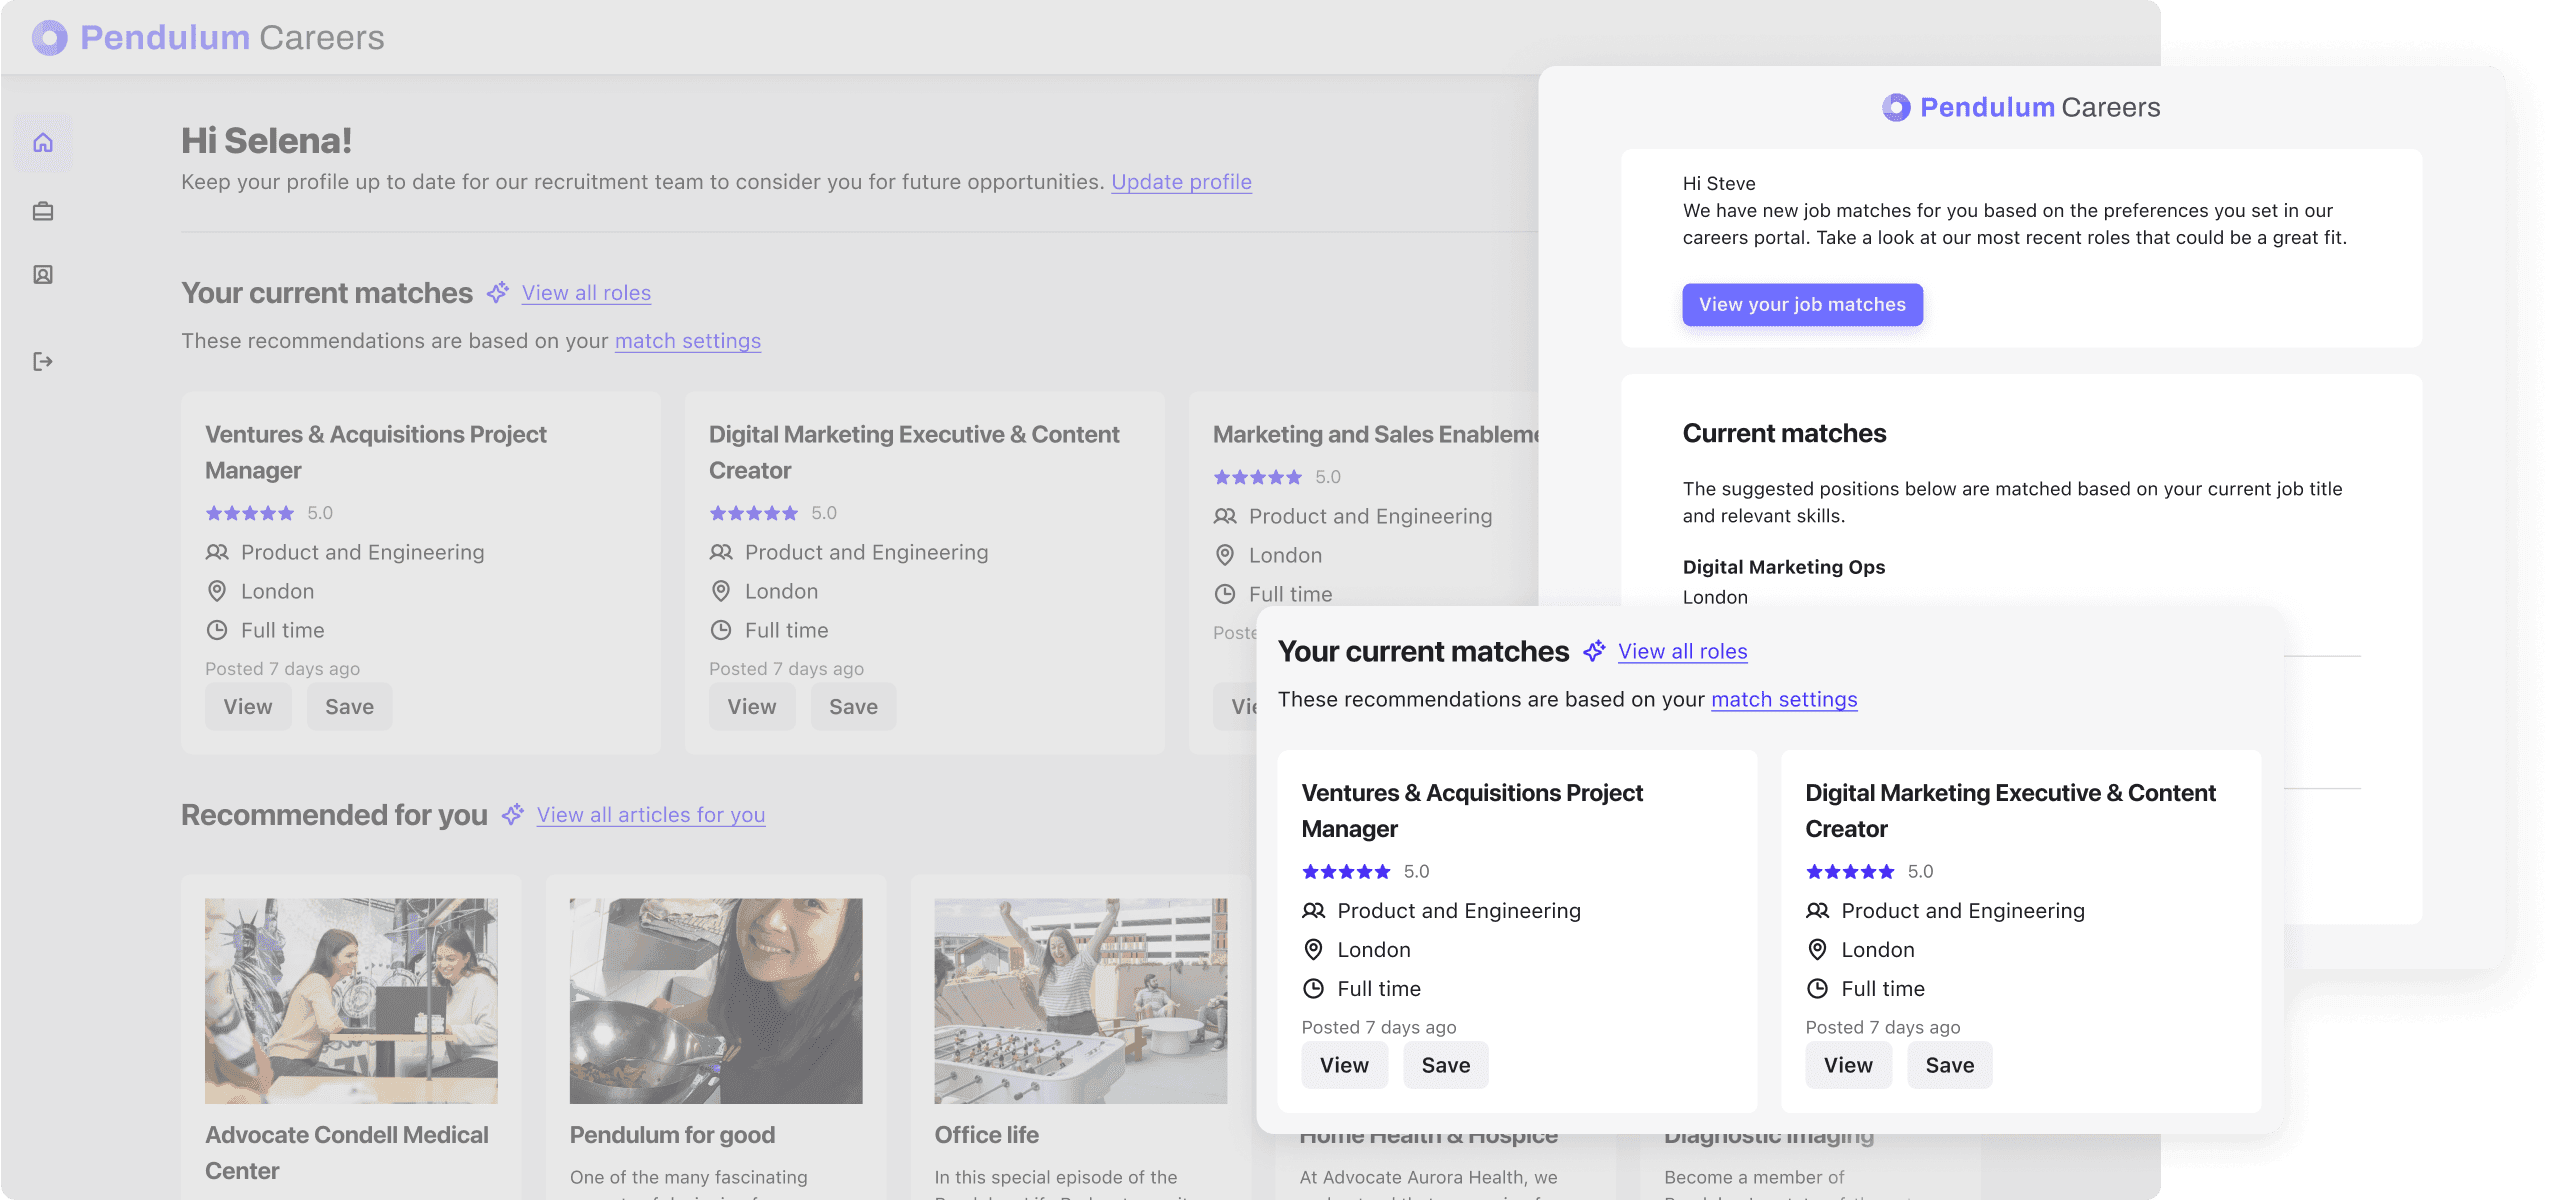Open the Office life article image
Viewport: 2563px width, 1200px height.
click(1081, 1001)
